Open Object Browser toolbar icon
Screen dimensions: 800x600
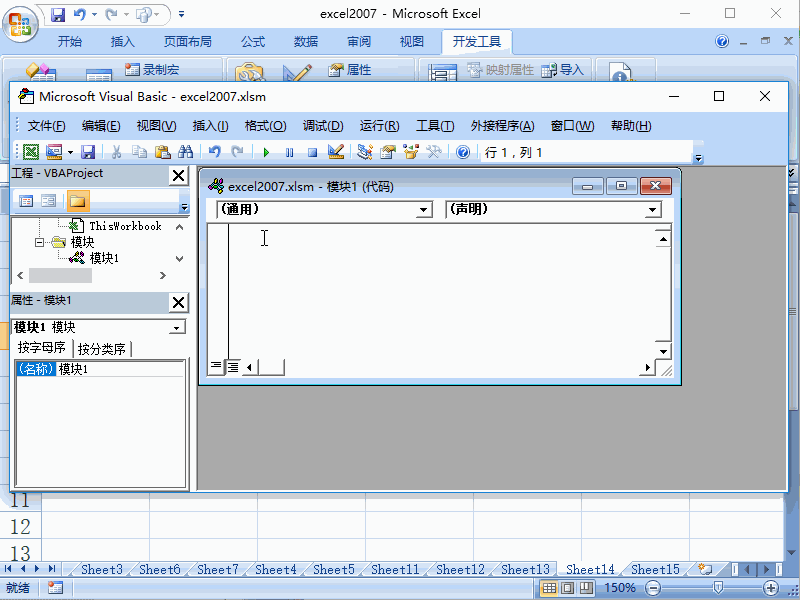tap(411, 152)
